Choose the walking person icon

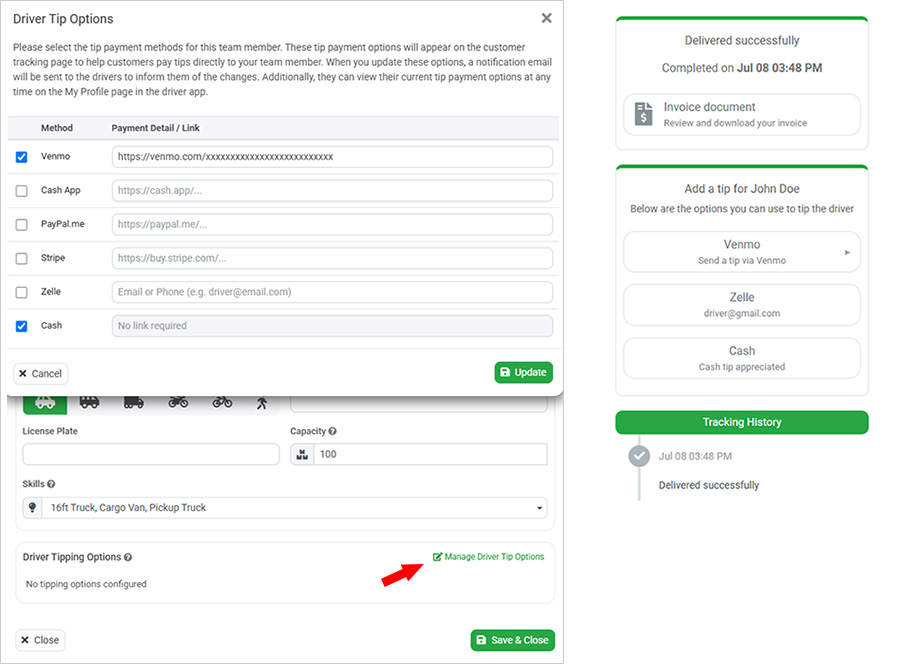[x=262, y=403]
